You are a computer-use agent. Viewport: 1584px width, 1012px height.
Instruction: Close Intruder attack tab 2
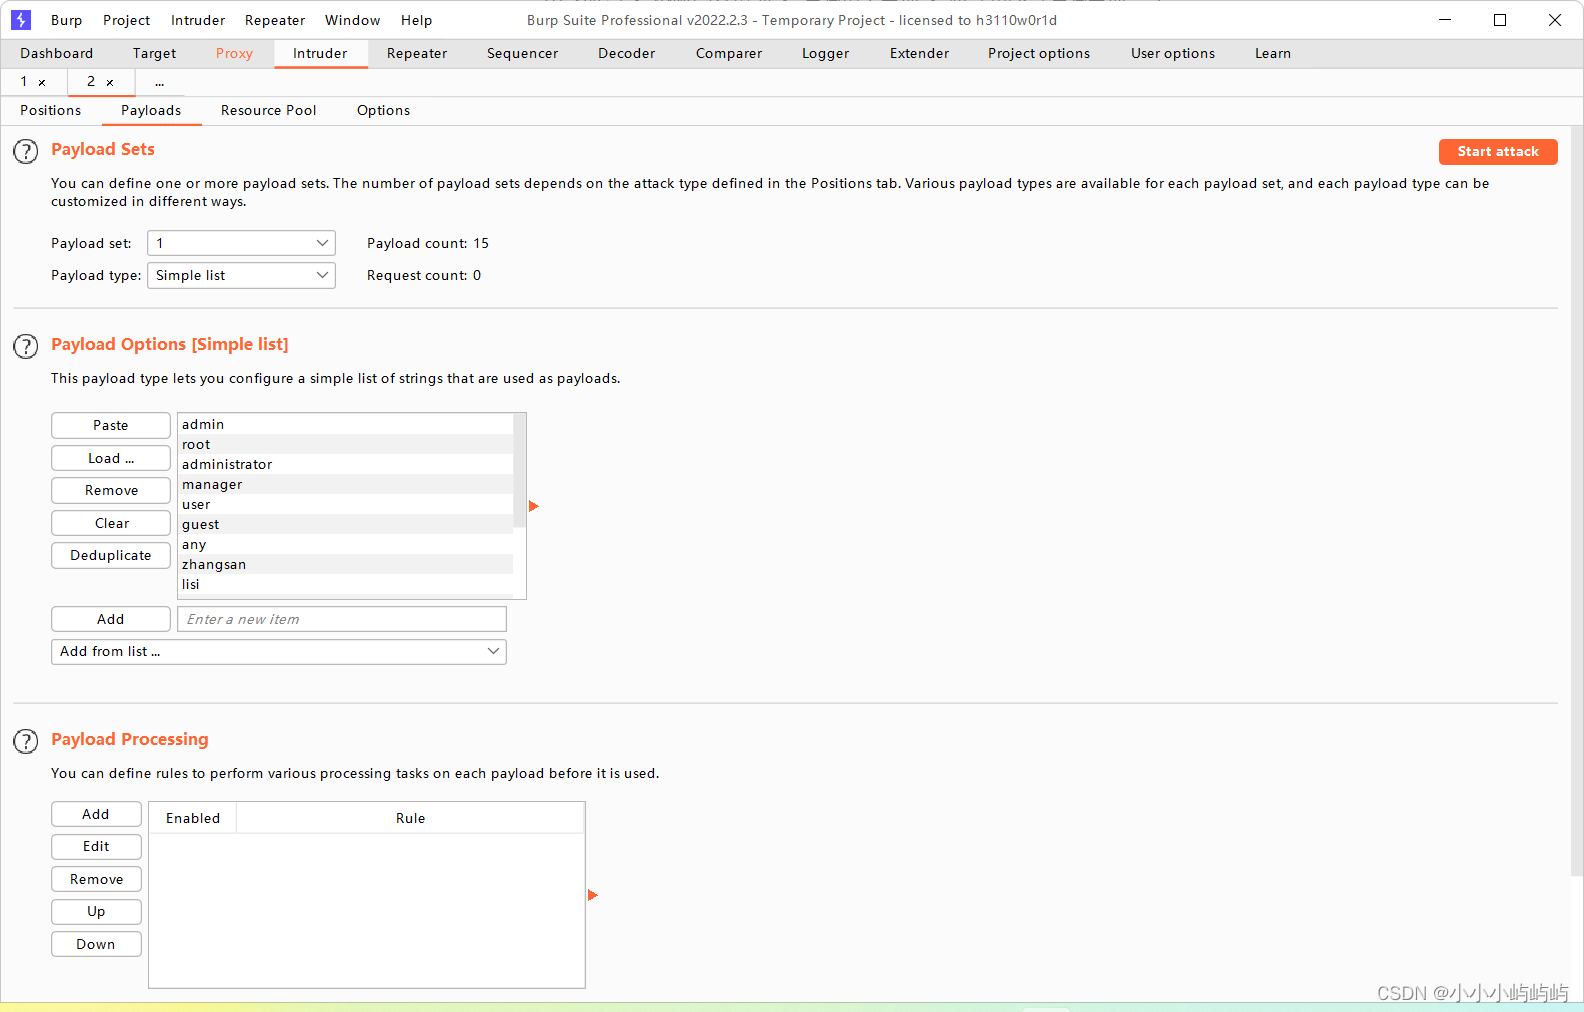click(x=110, y=83)
